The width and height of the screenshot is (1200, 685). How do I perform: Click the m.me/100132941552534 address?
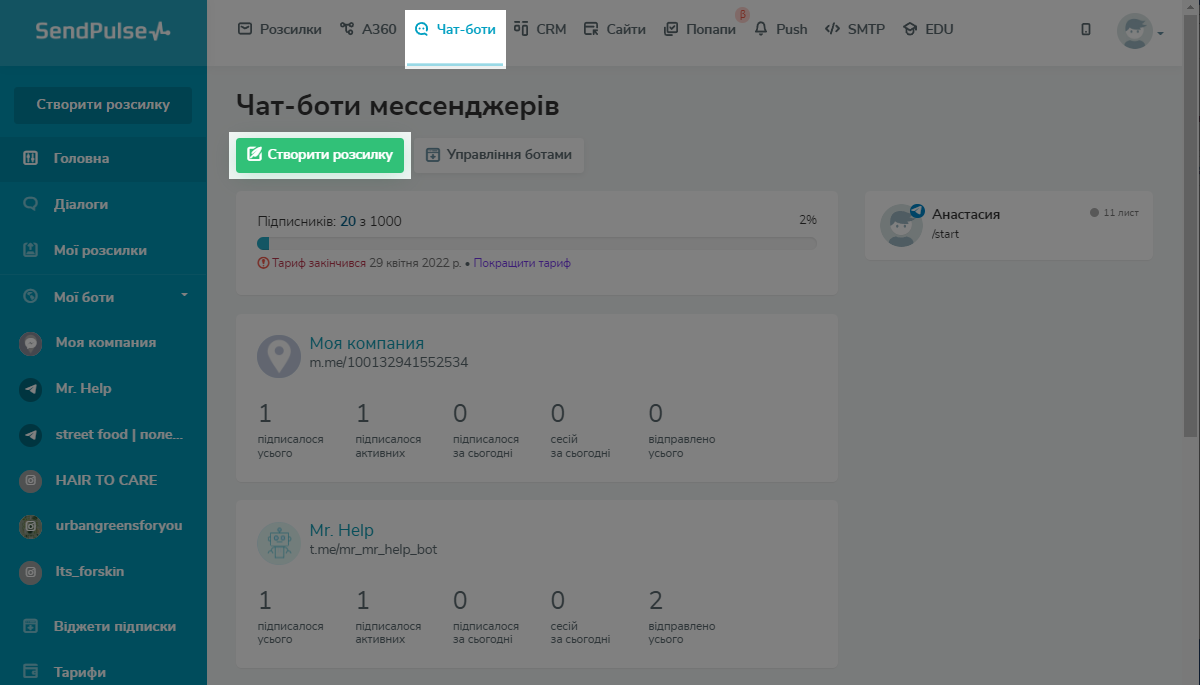point(389,362)
